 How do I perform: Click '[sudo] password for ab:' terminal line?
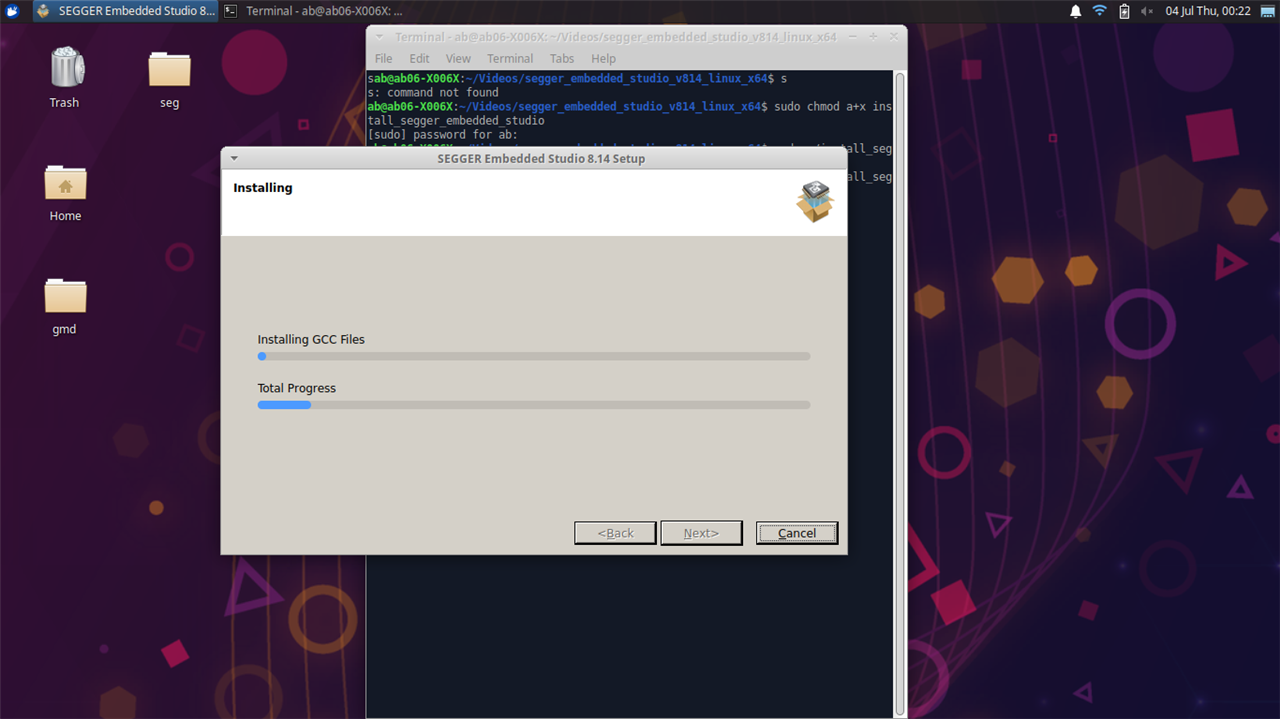tap(443, 134)
